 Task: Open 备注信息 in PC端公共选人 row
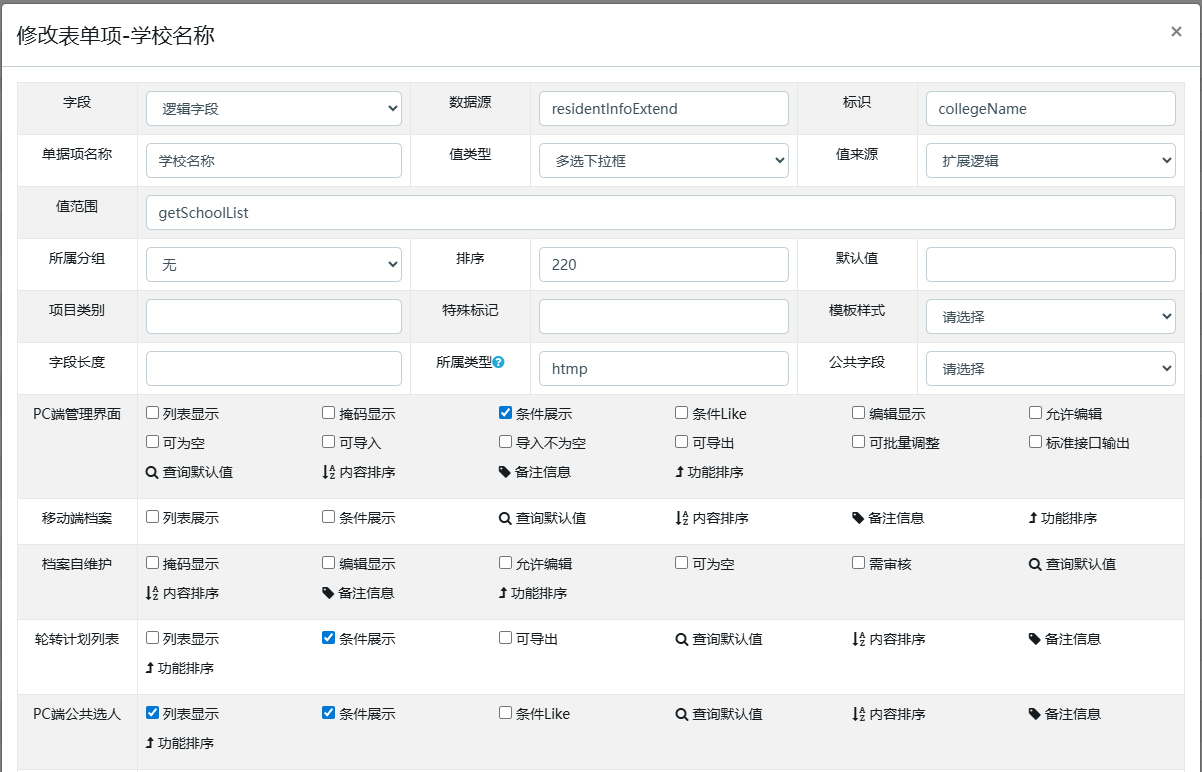coord(1065,714)
